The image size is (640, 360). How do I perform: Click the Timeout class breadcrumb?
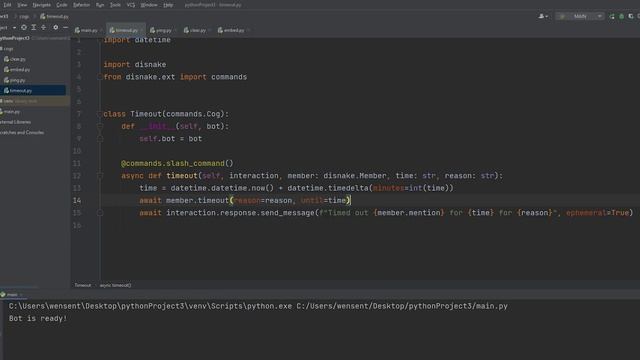point(82,285)
